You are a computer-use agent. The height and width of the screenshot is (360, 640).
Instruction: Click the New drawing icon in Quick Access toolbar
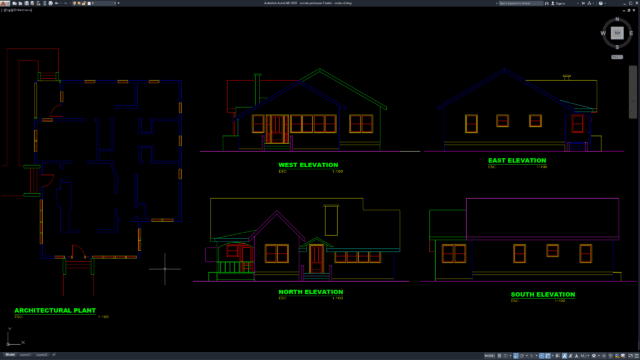pyautogui.click(x=14, y=3)
